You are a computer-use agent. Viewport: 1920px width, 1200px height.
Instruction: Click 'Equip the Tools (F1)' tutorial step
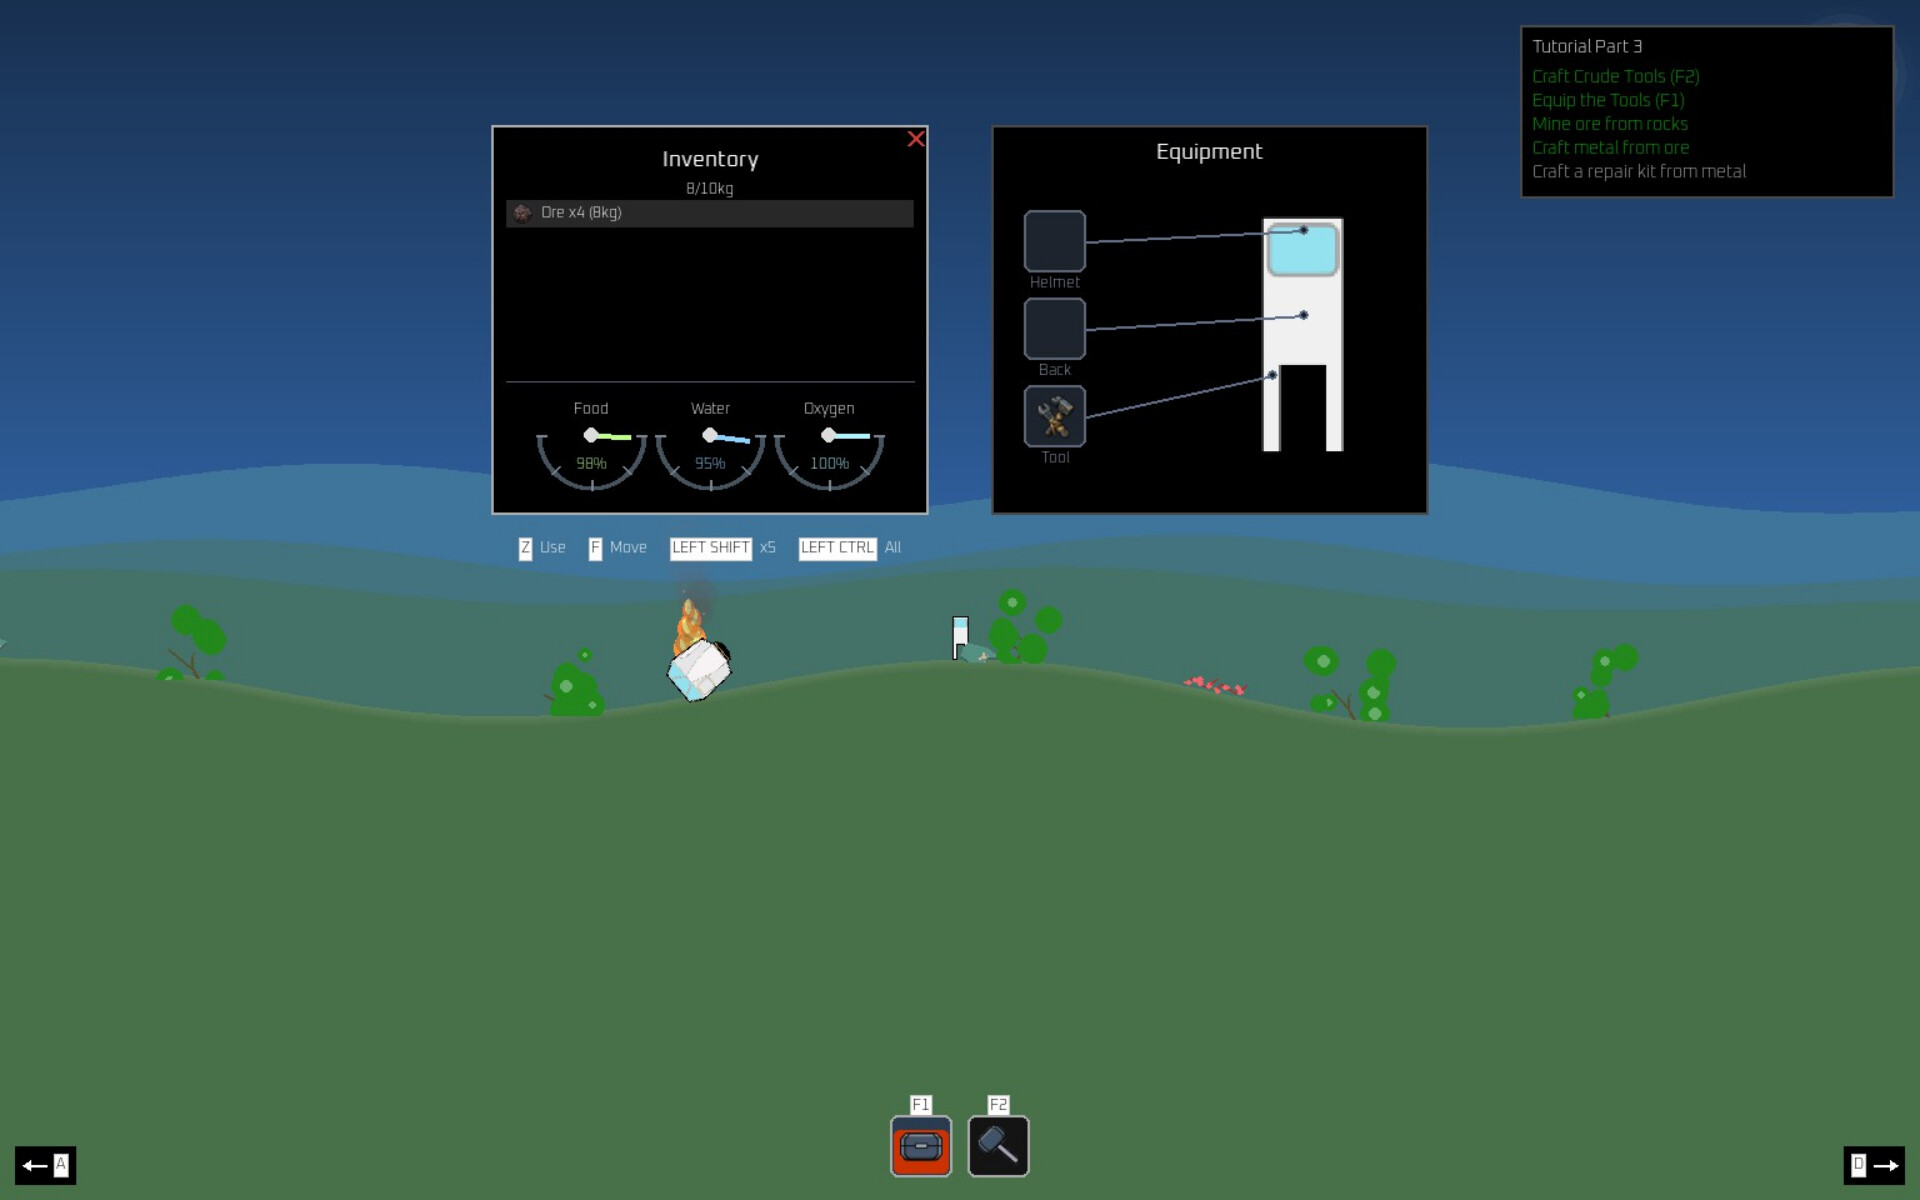(x=1608, y=100)
